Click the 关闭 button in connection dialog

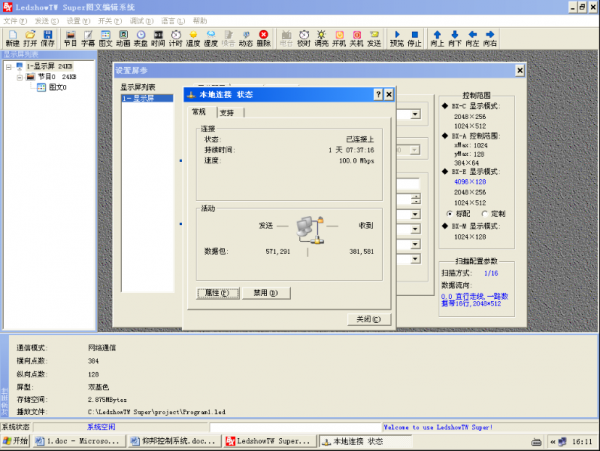pos(369,319)
